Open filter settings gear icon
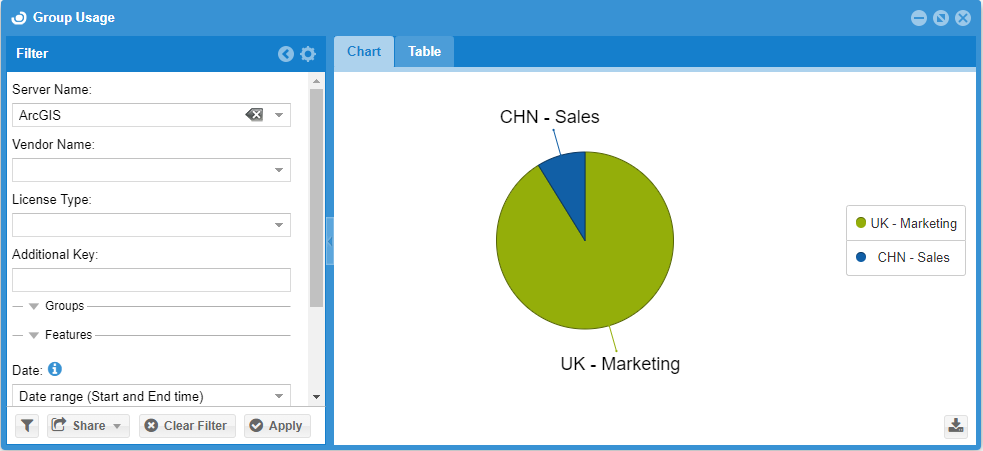Screen dimensions: 983x451 308,54
